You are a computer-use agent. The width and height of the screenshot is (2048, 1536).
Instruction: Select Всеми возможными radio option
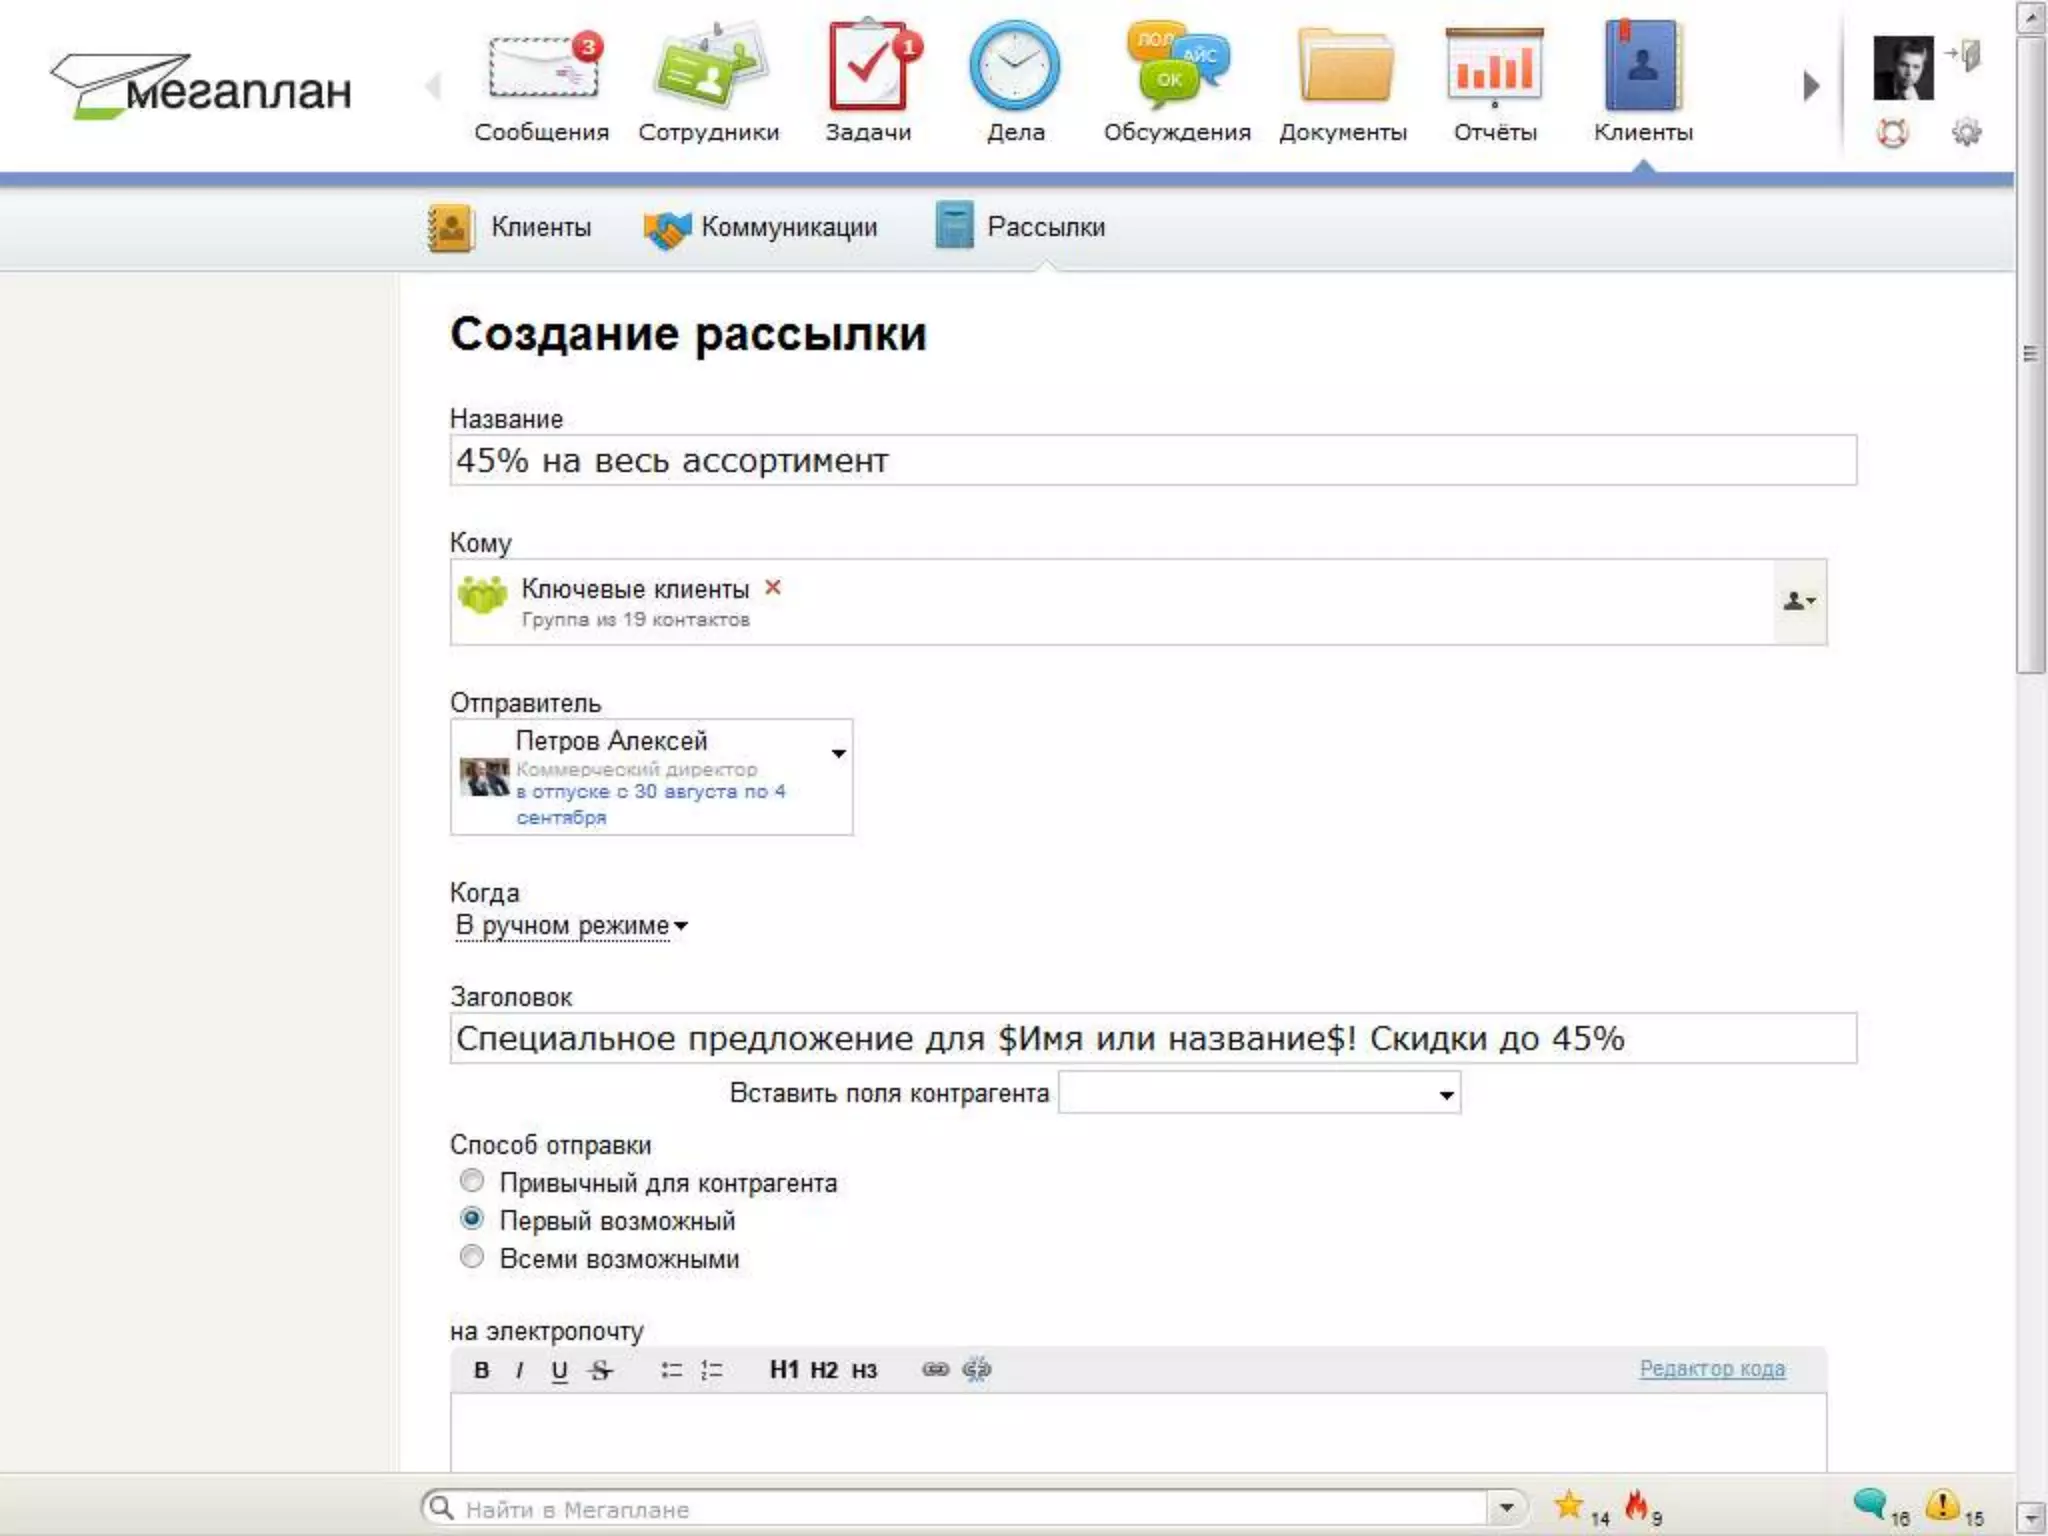pos(472,1257)
